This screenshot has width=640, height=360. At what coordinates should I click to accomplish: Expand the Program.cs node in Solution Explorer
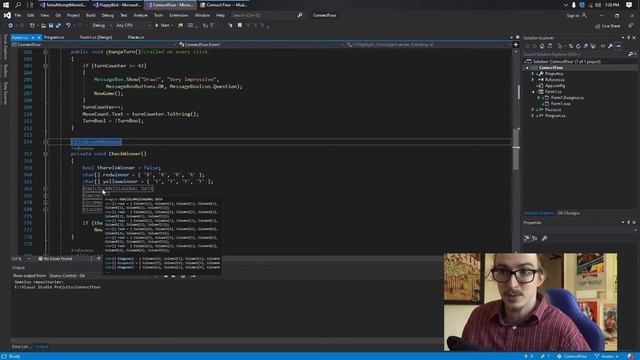(x=533, y=116)
